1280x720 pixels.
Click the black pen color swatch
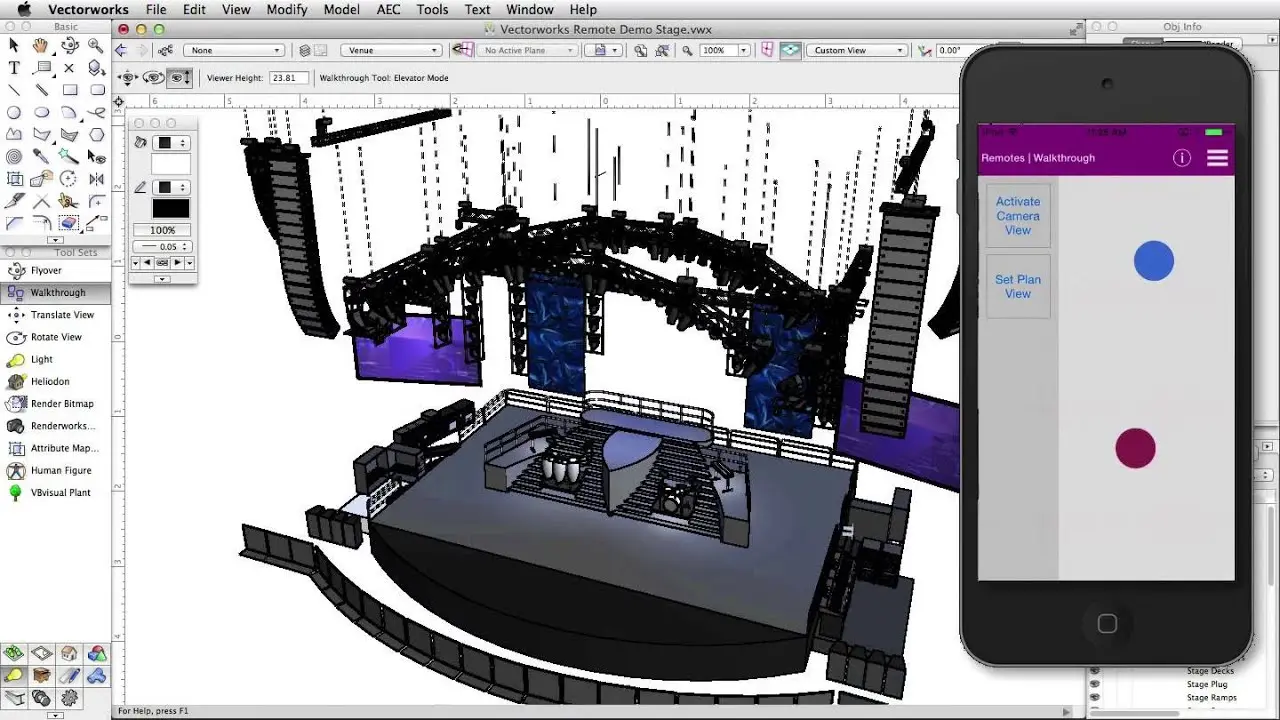(170, 208)
